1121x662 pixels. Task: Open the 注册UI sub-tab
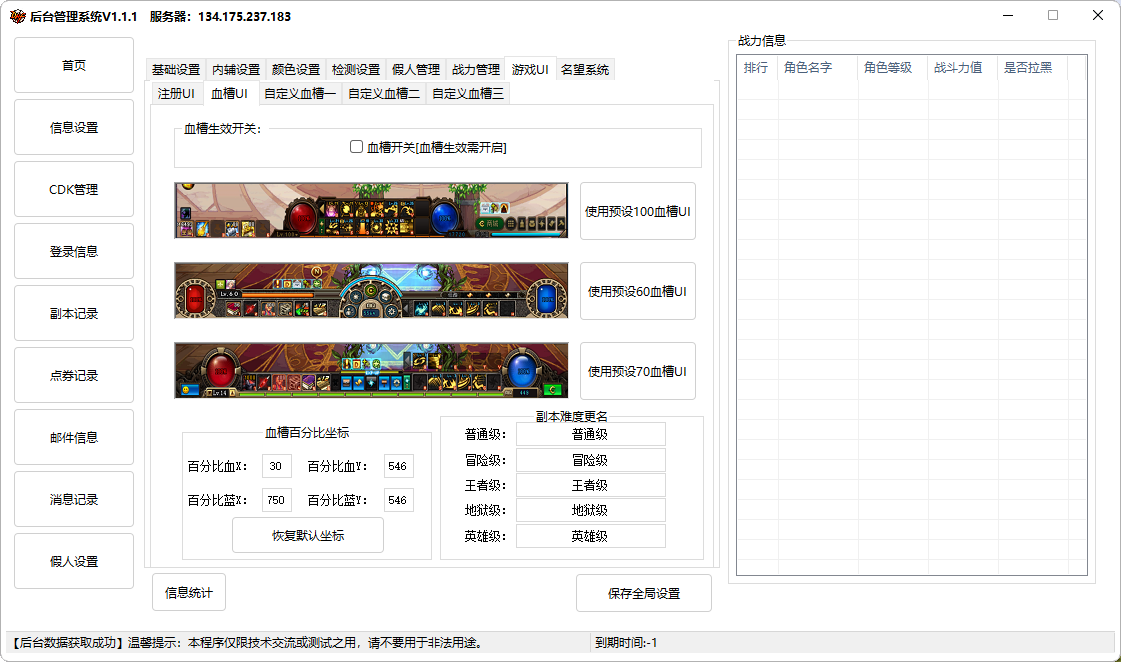click(x=176, y=94)
